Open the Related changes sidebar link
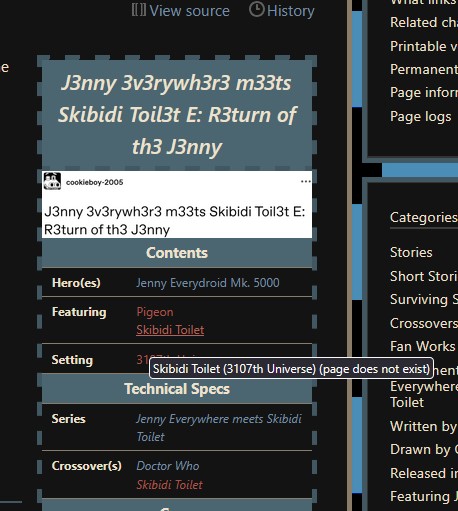Image resolution: width=458 pixels, height=511 pixels. click(424, 22)
